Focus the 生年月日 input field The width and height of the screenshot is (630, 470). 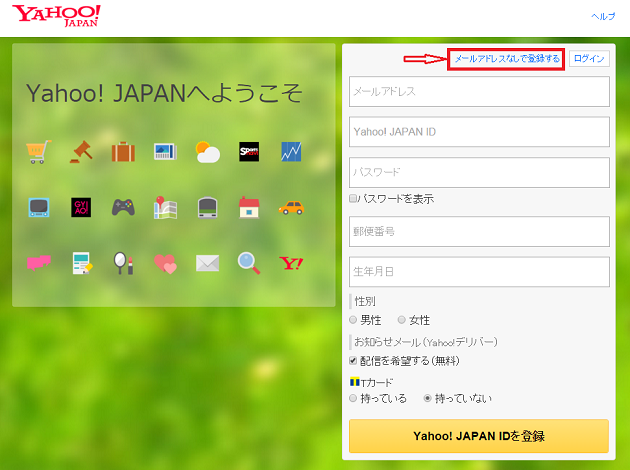pos(479,272)
